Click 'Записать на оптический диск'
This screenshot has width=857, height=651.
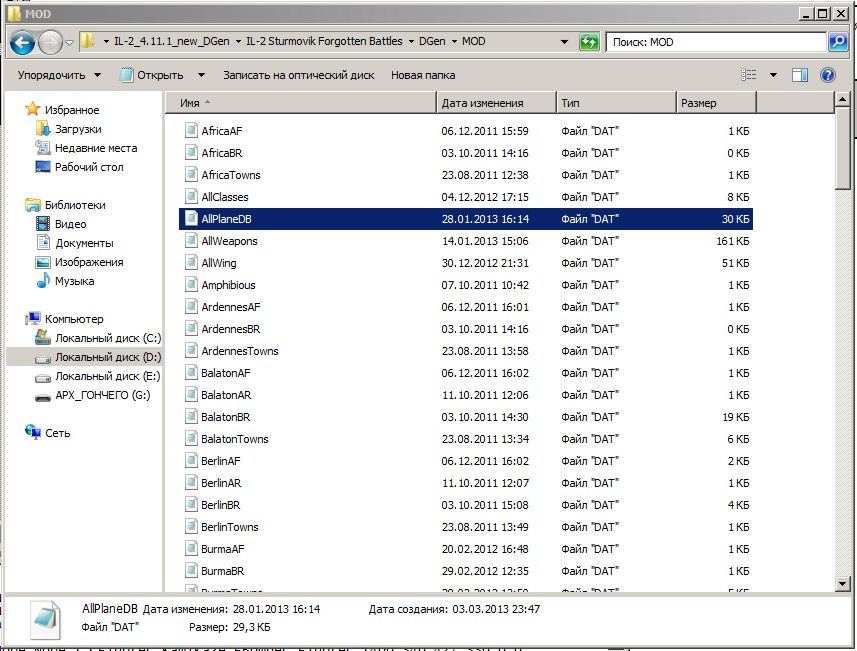point(298,75)
